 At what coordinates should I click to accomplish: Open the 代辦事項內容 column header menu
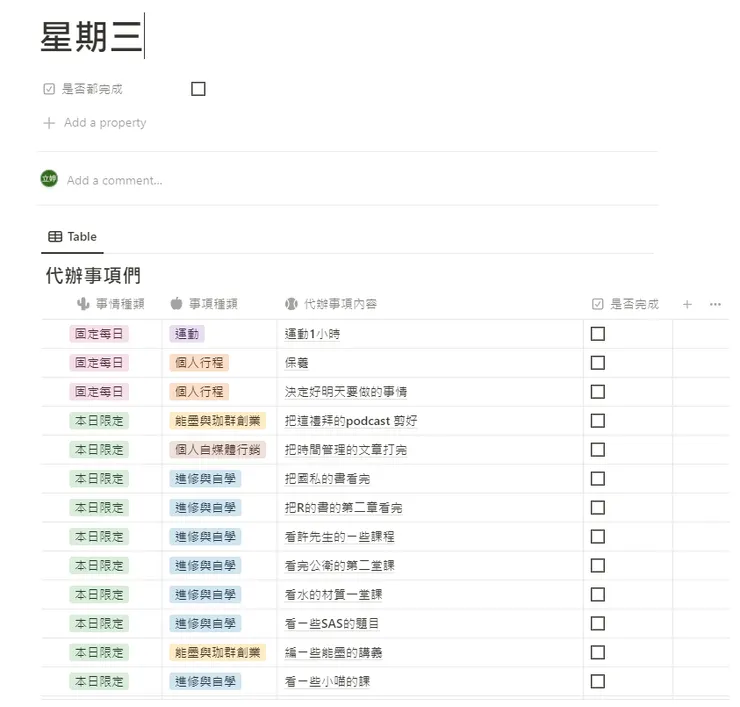coord(331,304)
